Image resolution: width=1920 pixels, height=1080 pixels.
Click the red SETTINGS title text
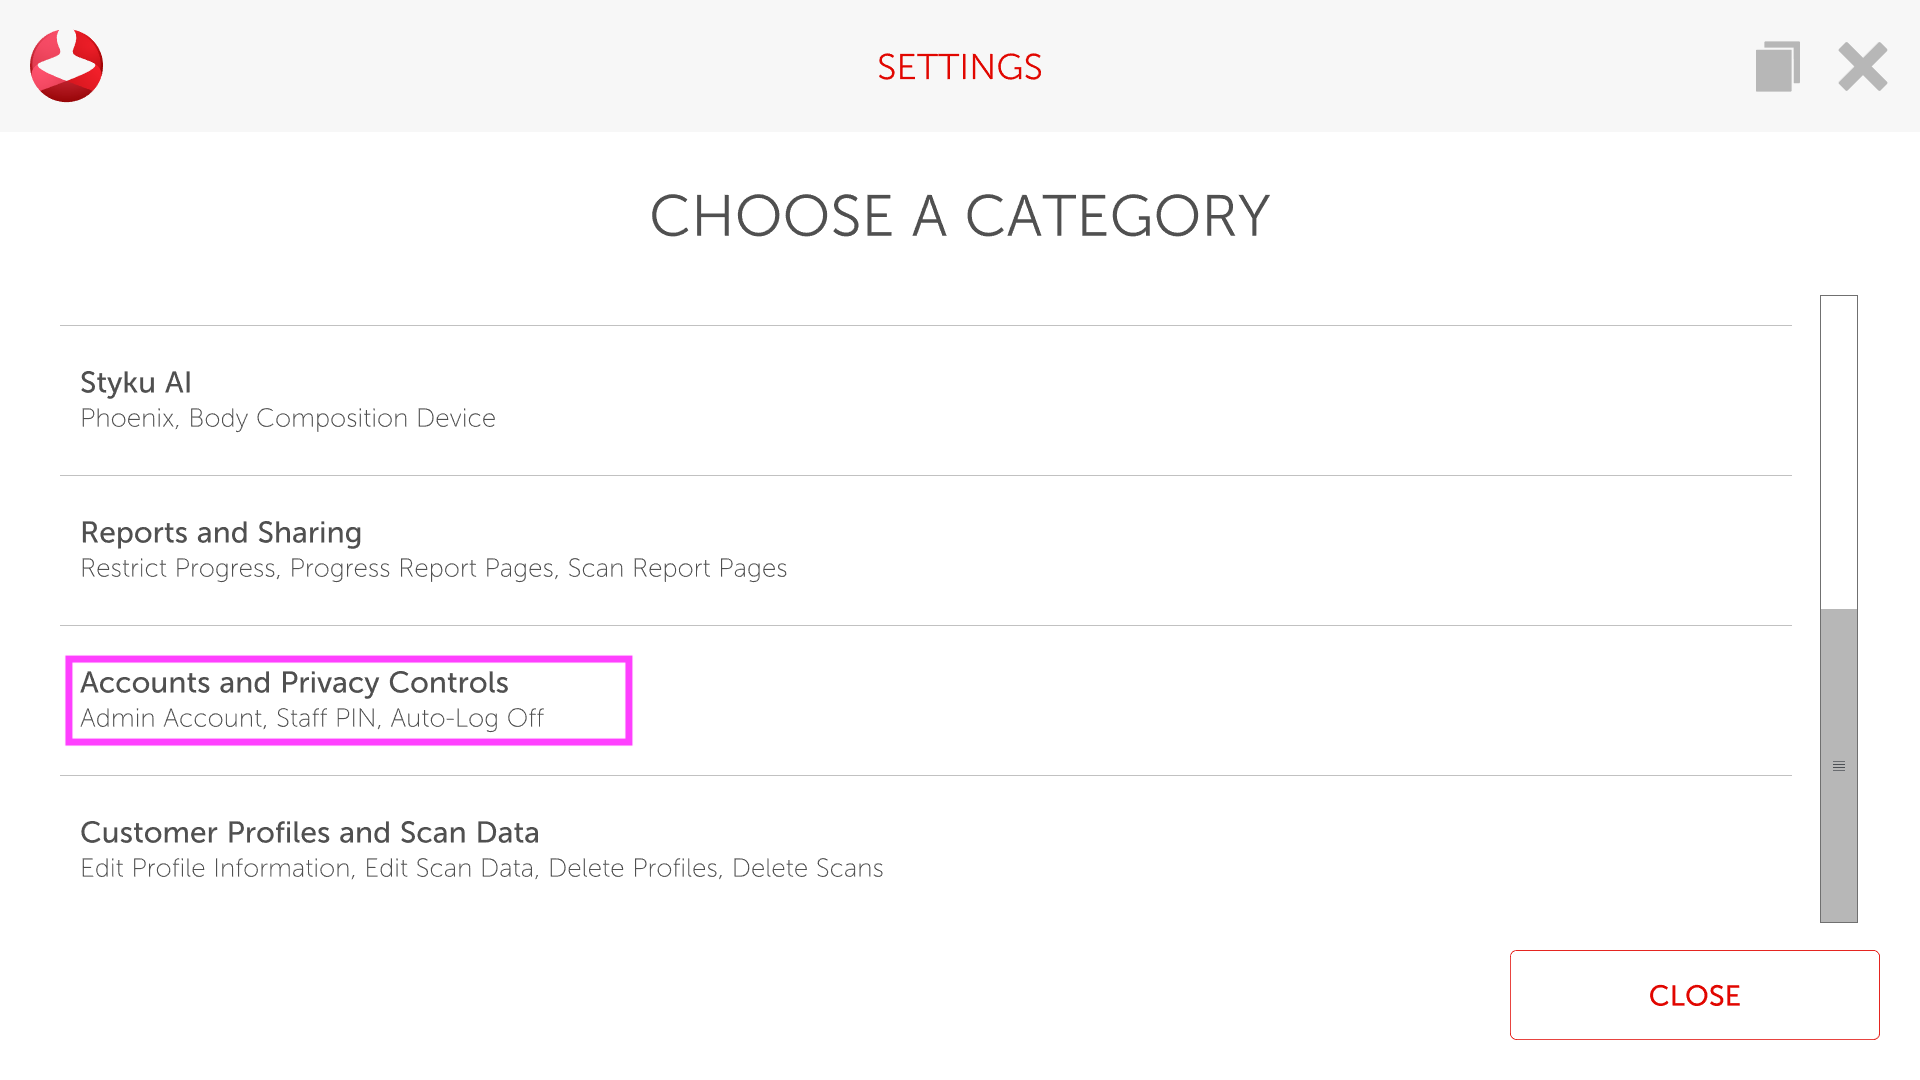[x=959, y=67]
